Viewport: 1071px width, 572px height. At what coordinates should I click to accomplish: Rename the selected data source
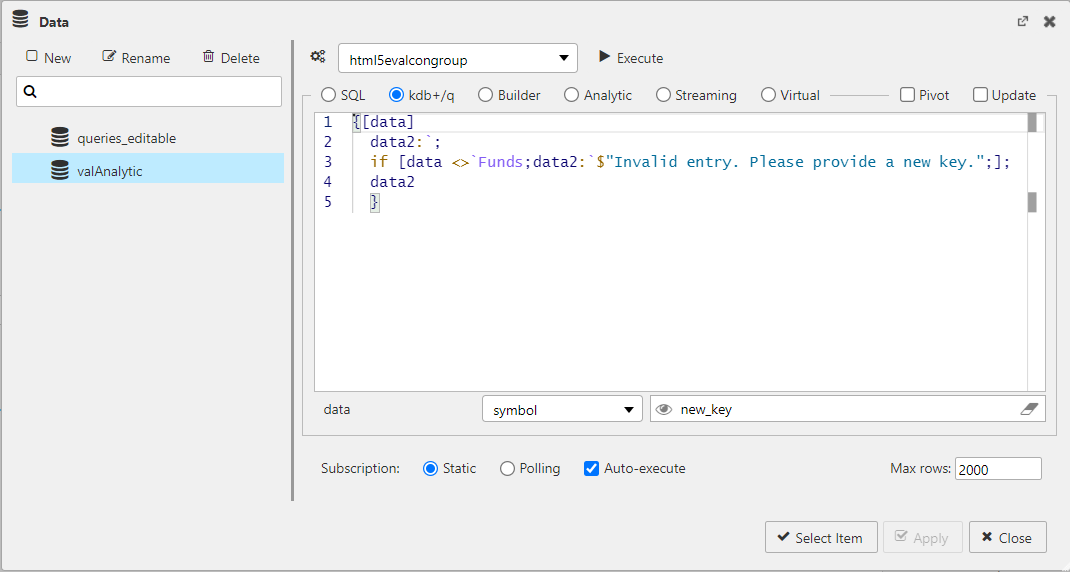click(x=136, y=58)
